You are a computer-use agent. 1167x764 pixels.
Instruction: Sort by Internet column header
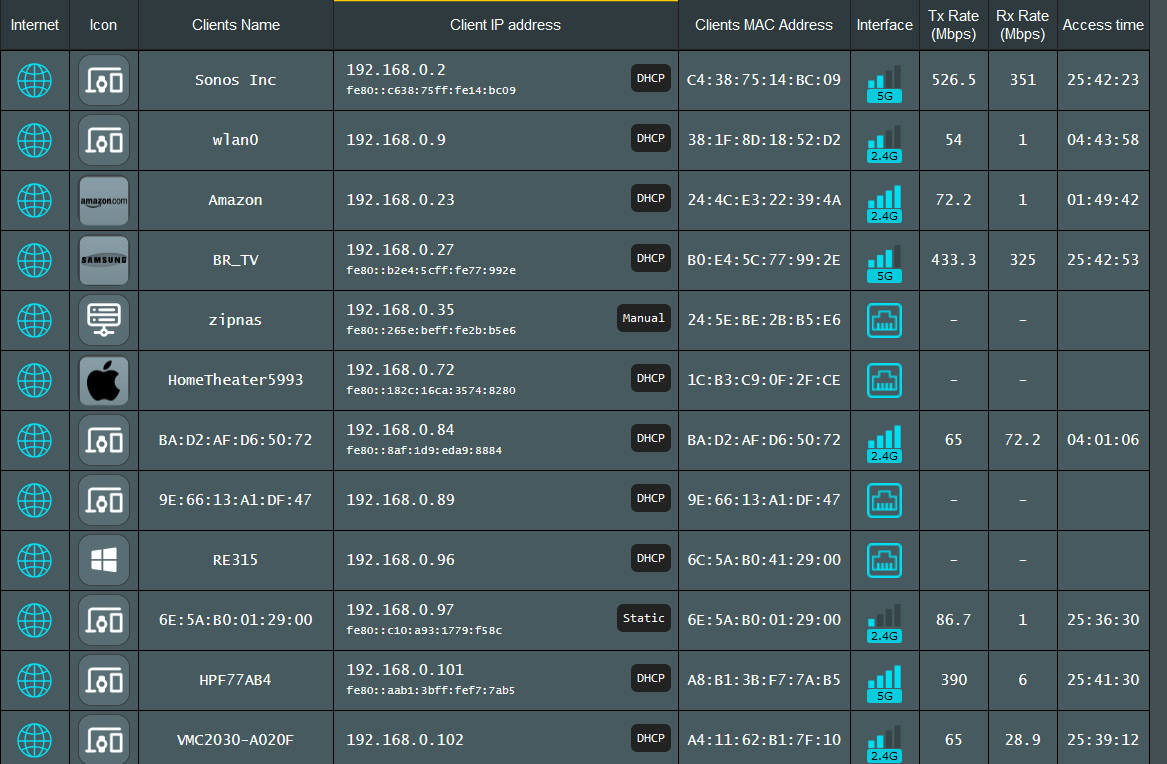[x=34, y=25]
